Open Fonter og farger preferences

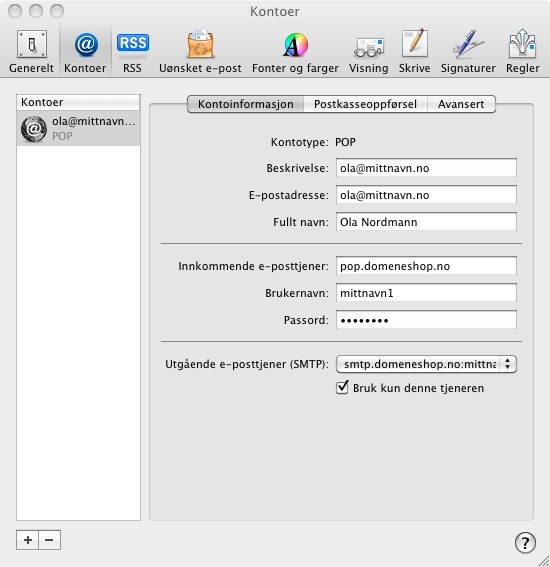tap(295, 51)
